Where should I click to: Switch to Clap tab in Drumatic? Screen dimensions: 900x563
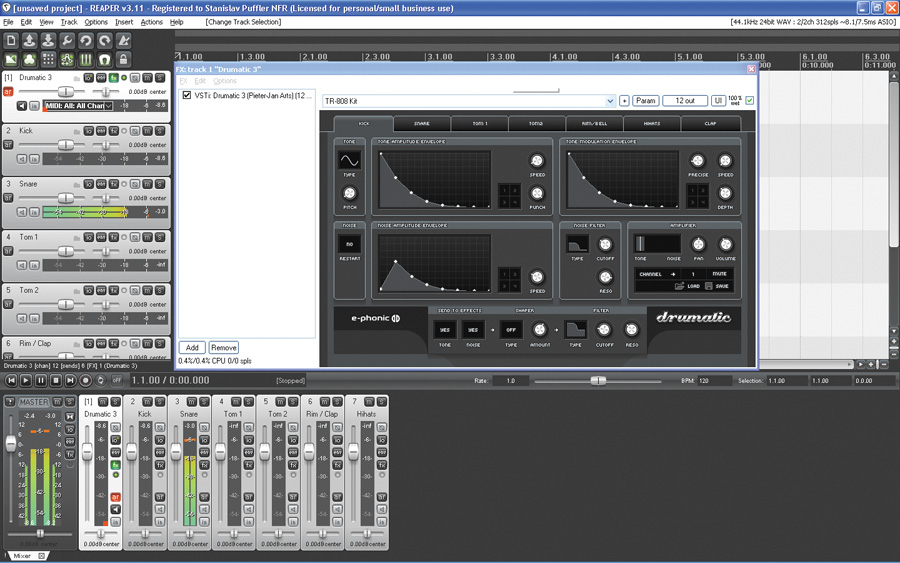pos(710,123)
